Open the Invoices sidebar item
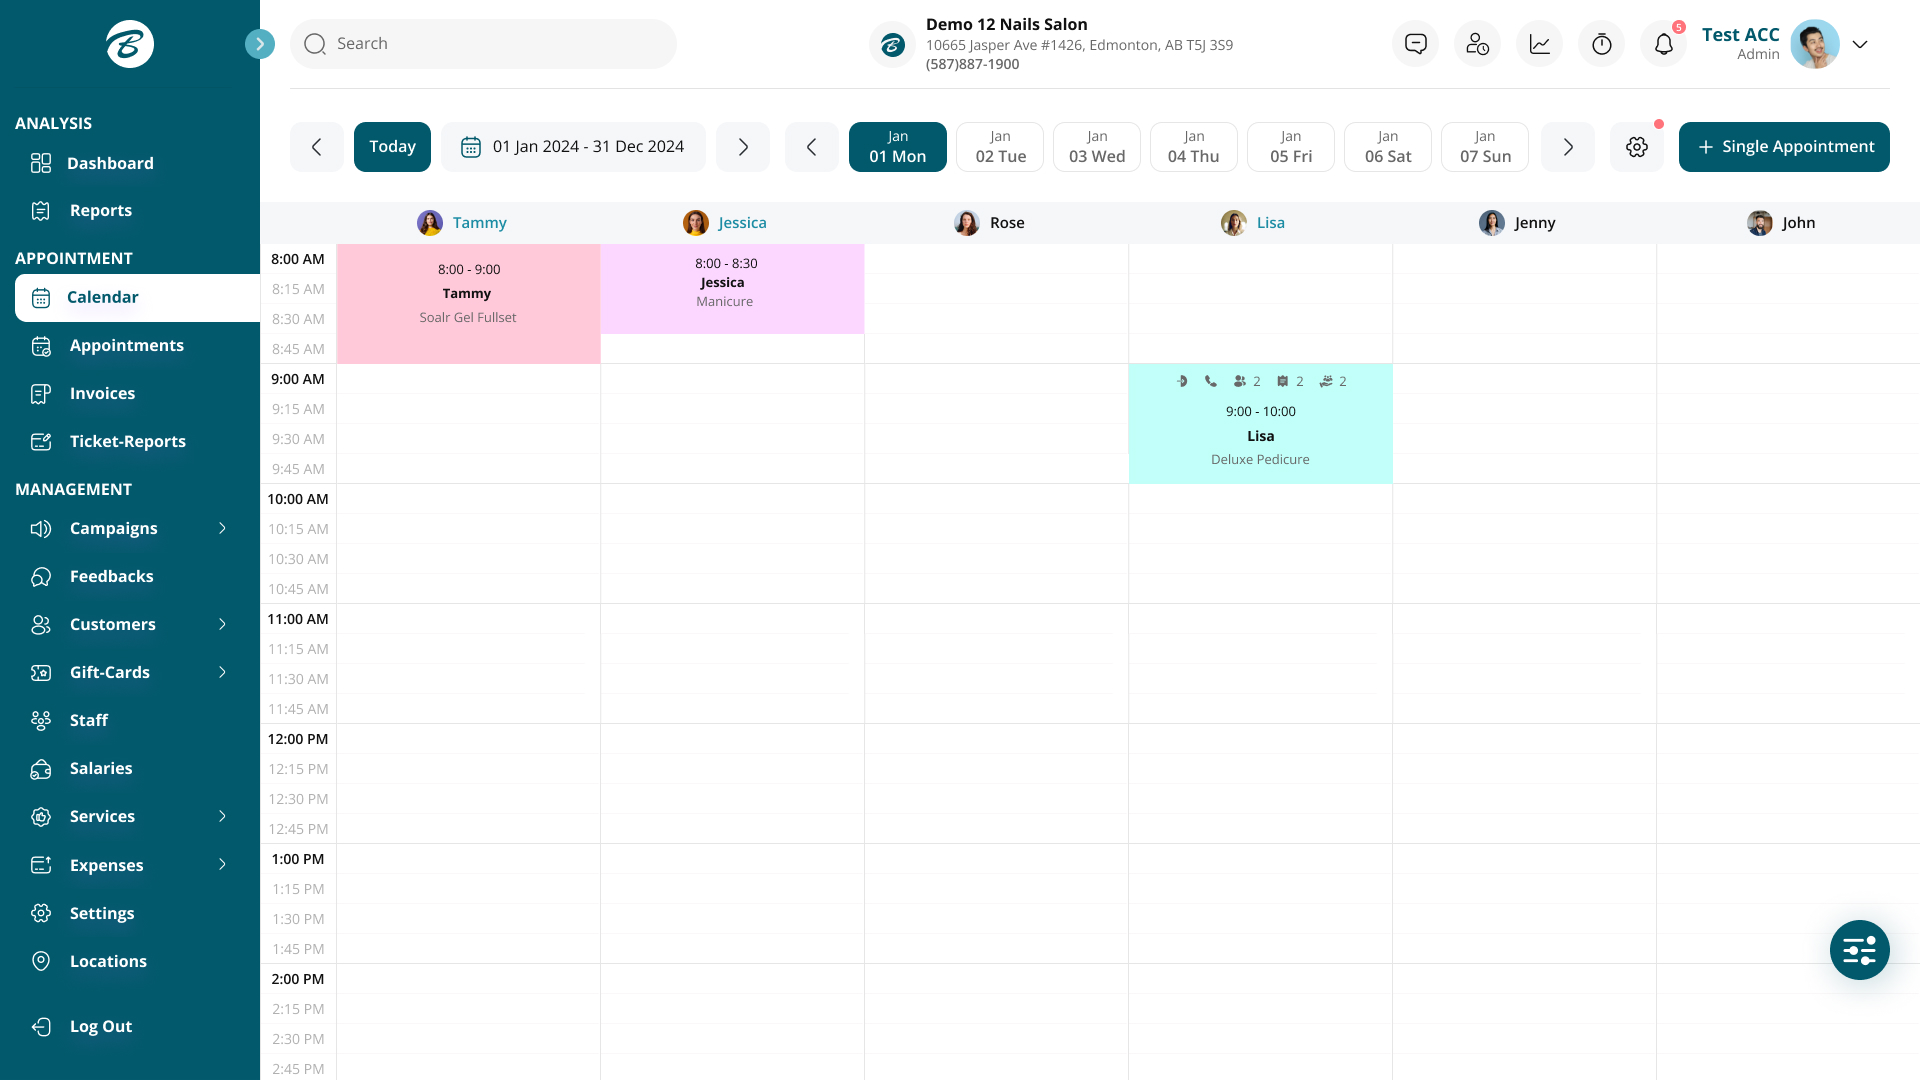 coord(103,393)
